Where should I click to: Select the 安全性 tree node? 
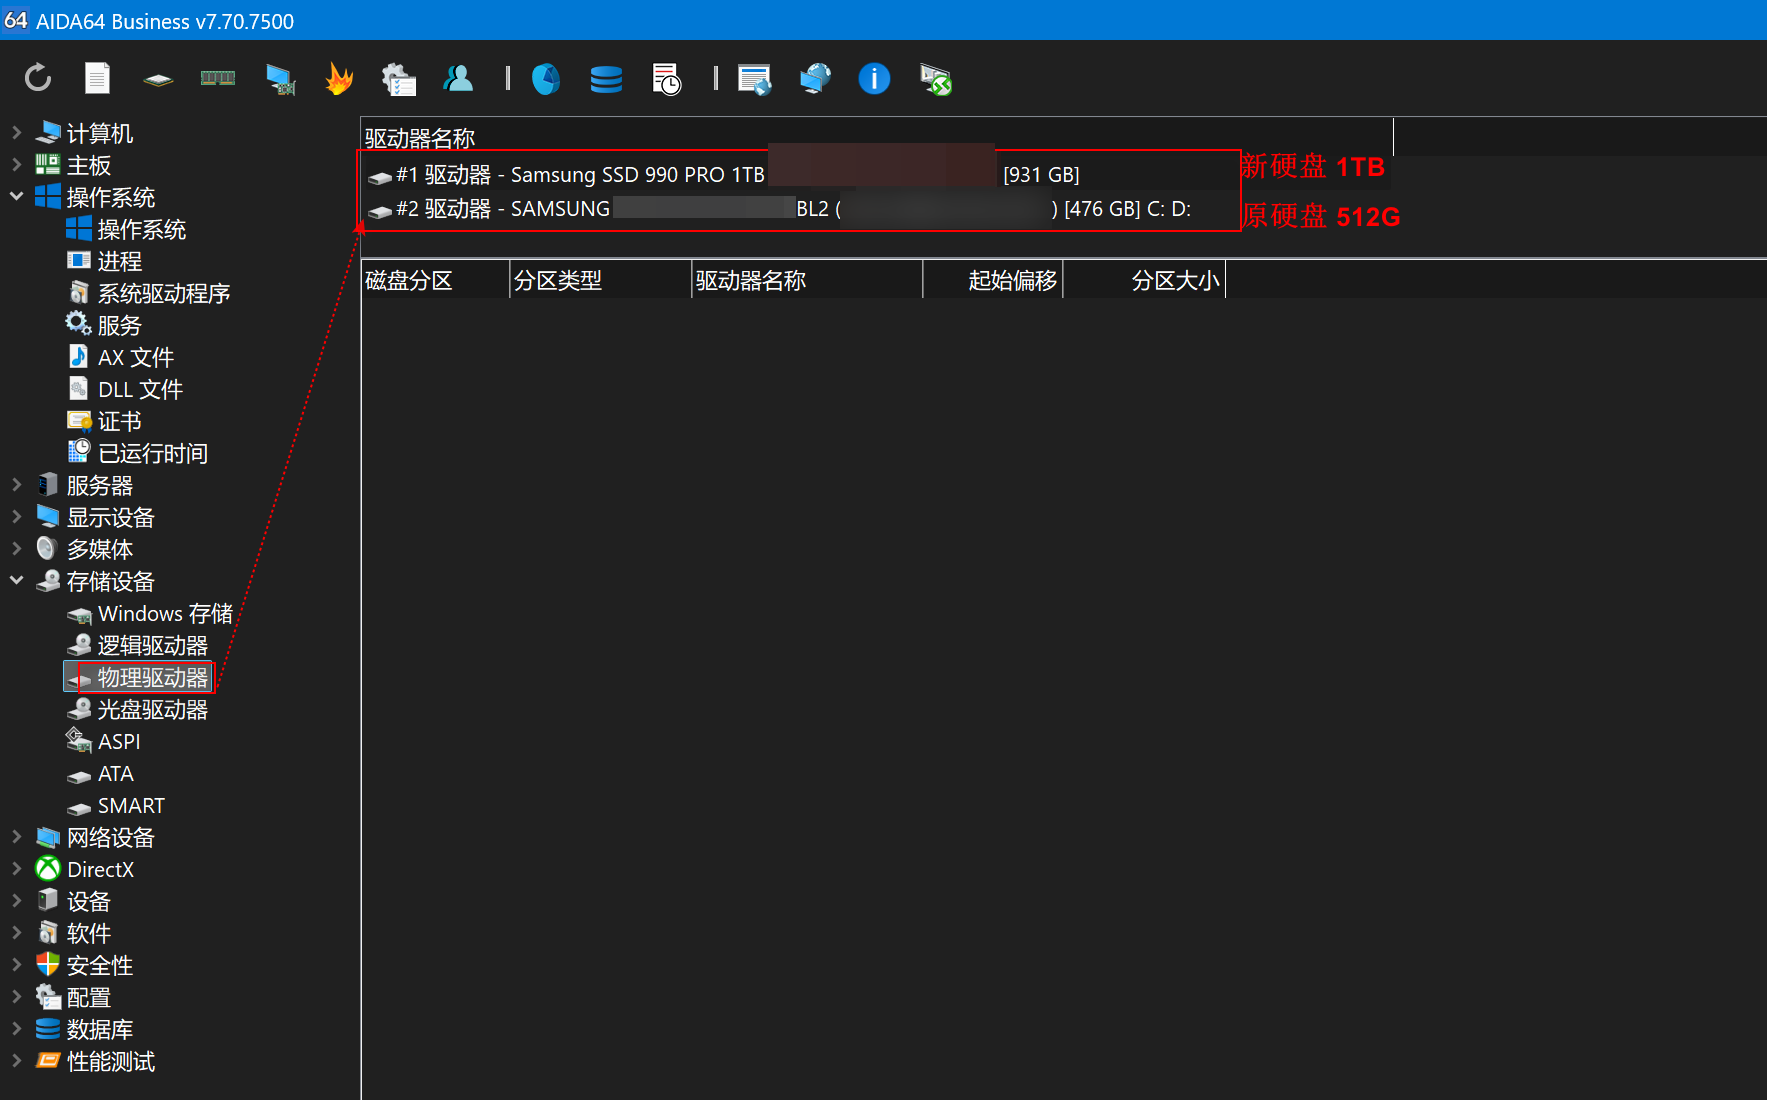coord(85,965)
